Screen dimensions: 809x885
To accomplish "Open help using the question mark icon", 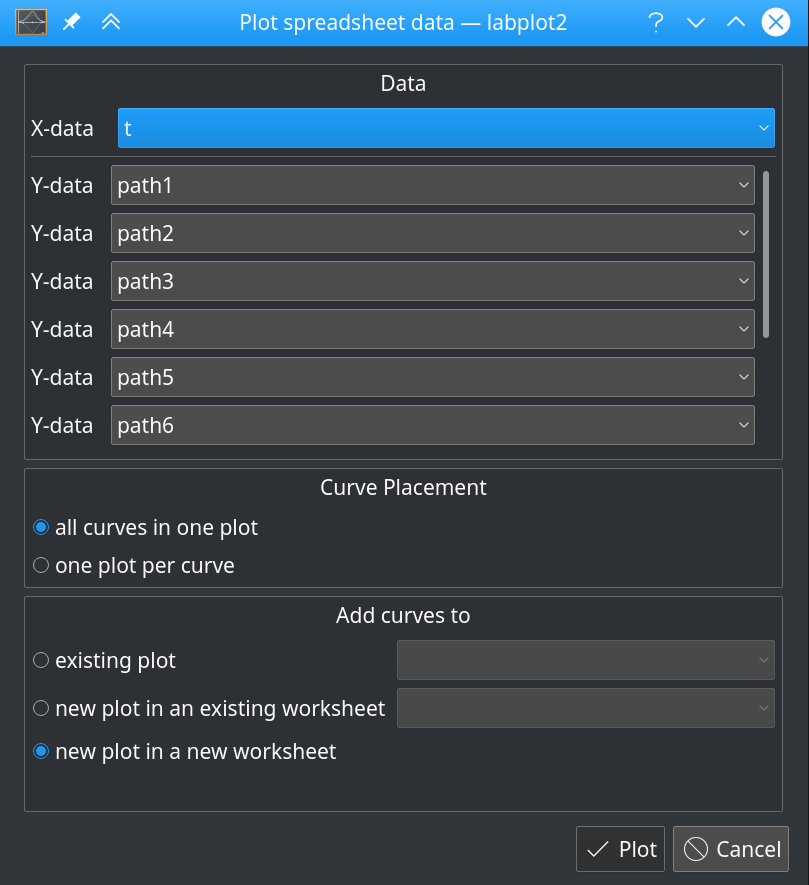I will tap(655, 22).
